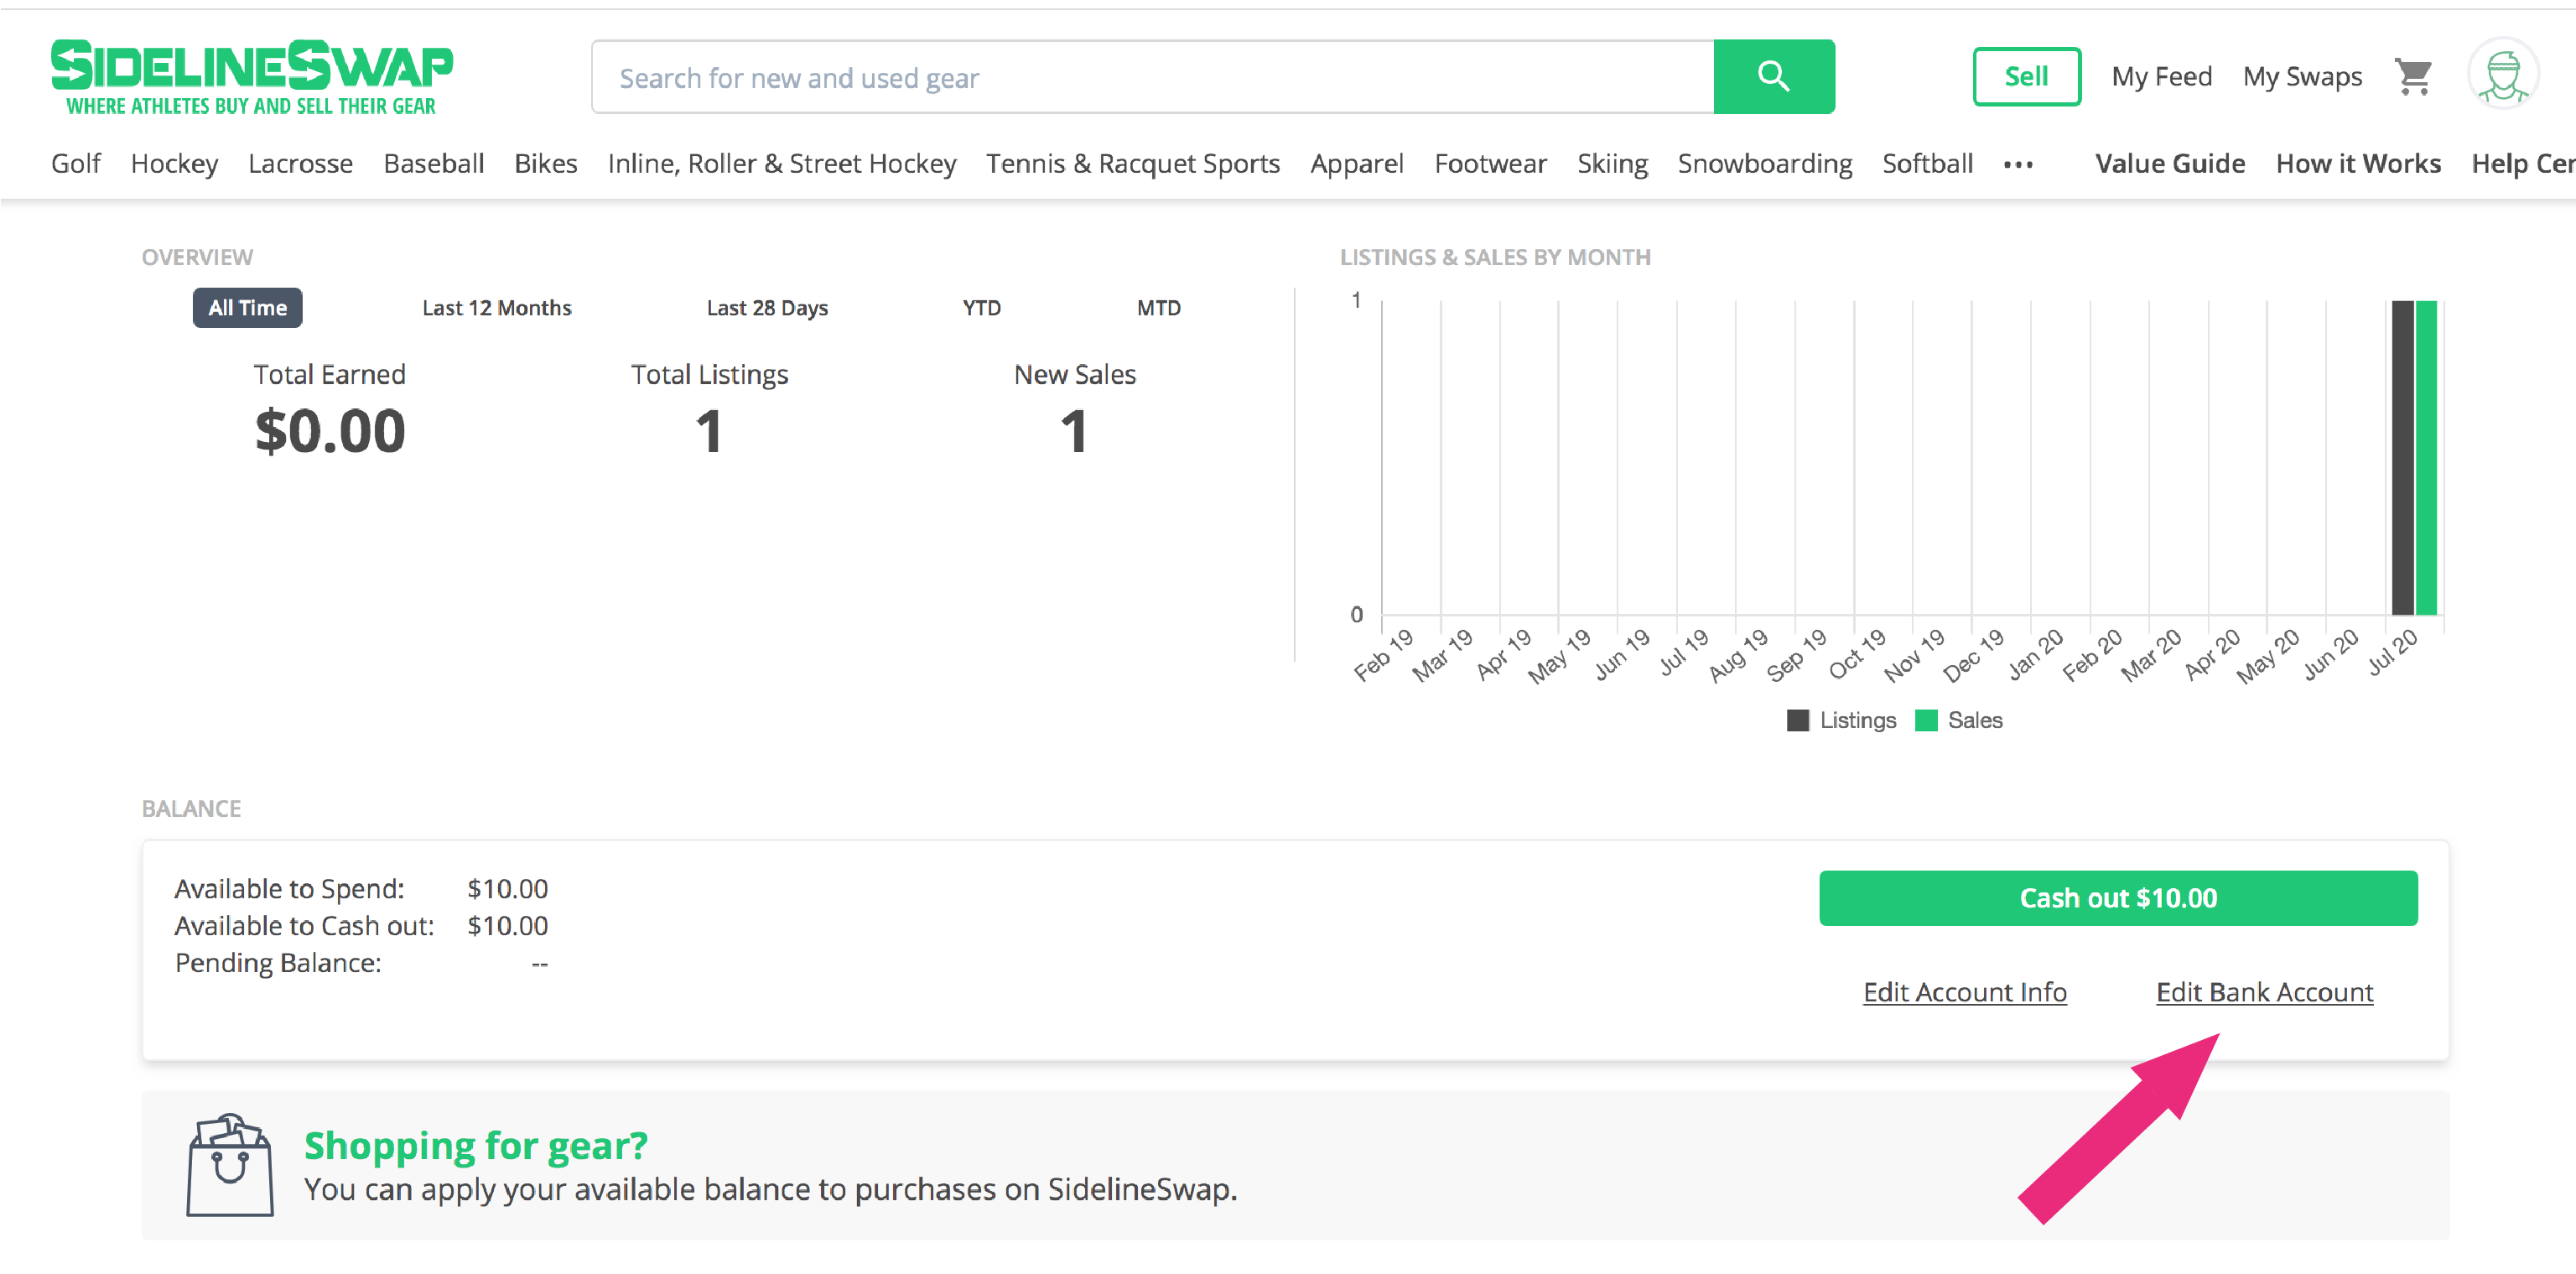
Task: Click Edit Bank Account link
Action: coord(2264,992)
